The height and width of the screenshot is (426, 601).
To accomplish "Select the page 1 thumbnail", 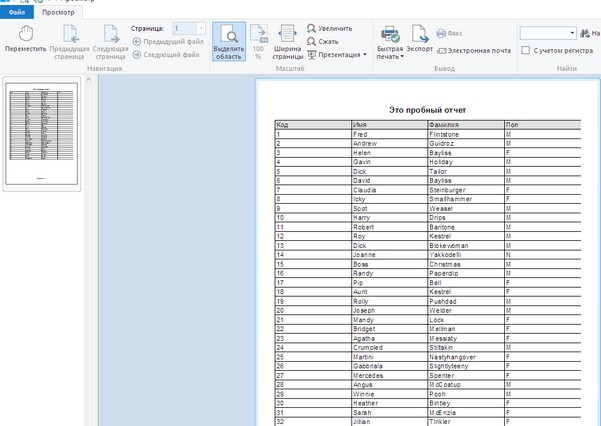I will [48, 133].
